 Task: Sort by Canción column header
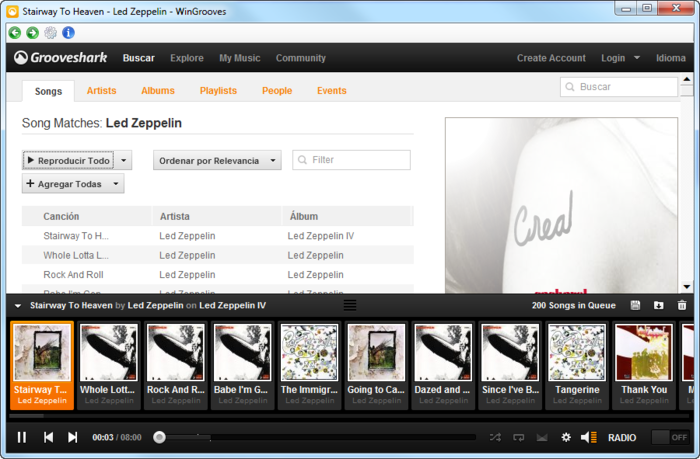click(87, 216)
